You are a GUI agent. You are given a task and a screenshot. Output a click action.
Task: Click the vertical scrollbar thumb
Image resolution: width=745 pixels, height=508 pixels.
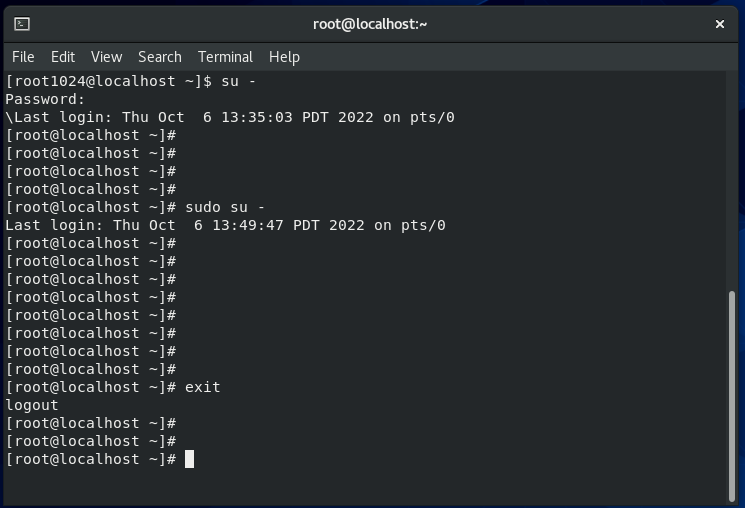pos(732,396)
